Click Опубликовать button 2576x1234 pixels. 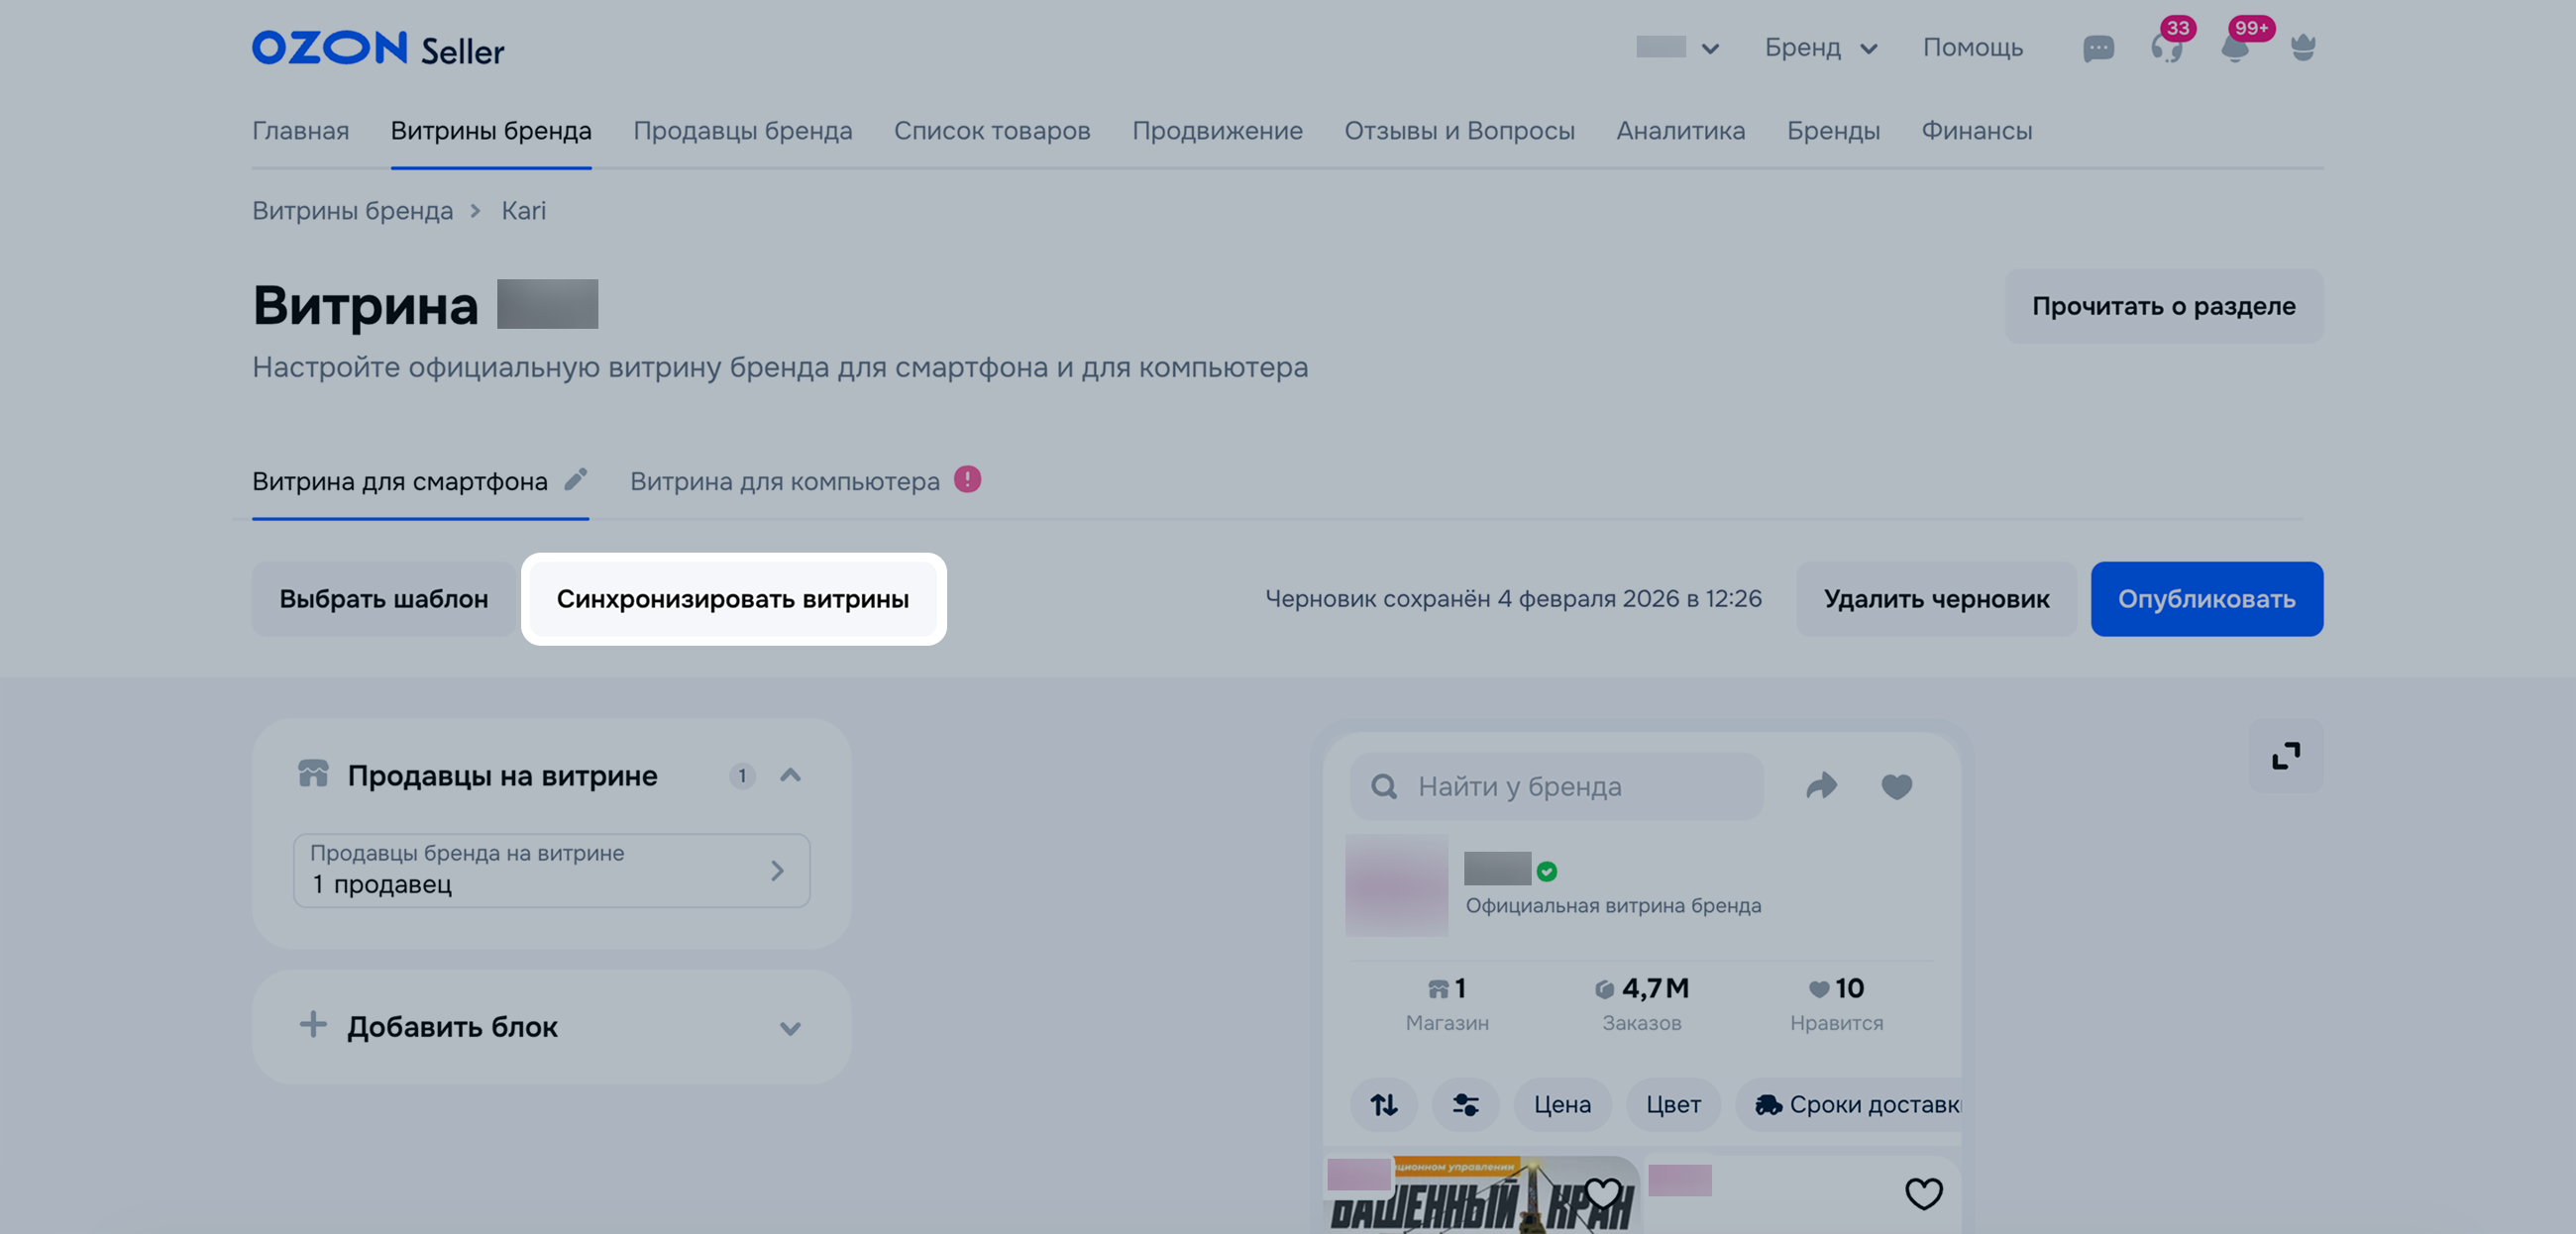[x=2206, y=599]
